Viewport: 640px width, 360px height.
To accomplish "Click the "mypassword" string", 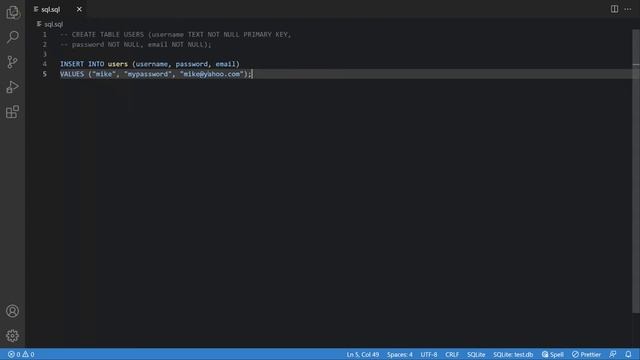I will coord(148,74).
